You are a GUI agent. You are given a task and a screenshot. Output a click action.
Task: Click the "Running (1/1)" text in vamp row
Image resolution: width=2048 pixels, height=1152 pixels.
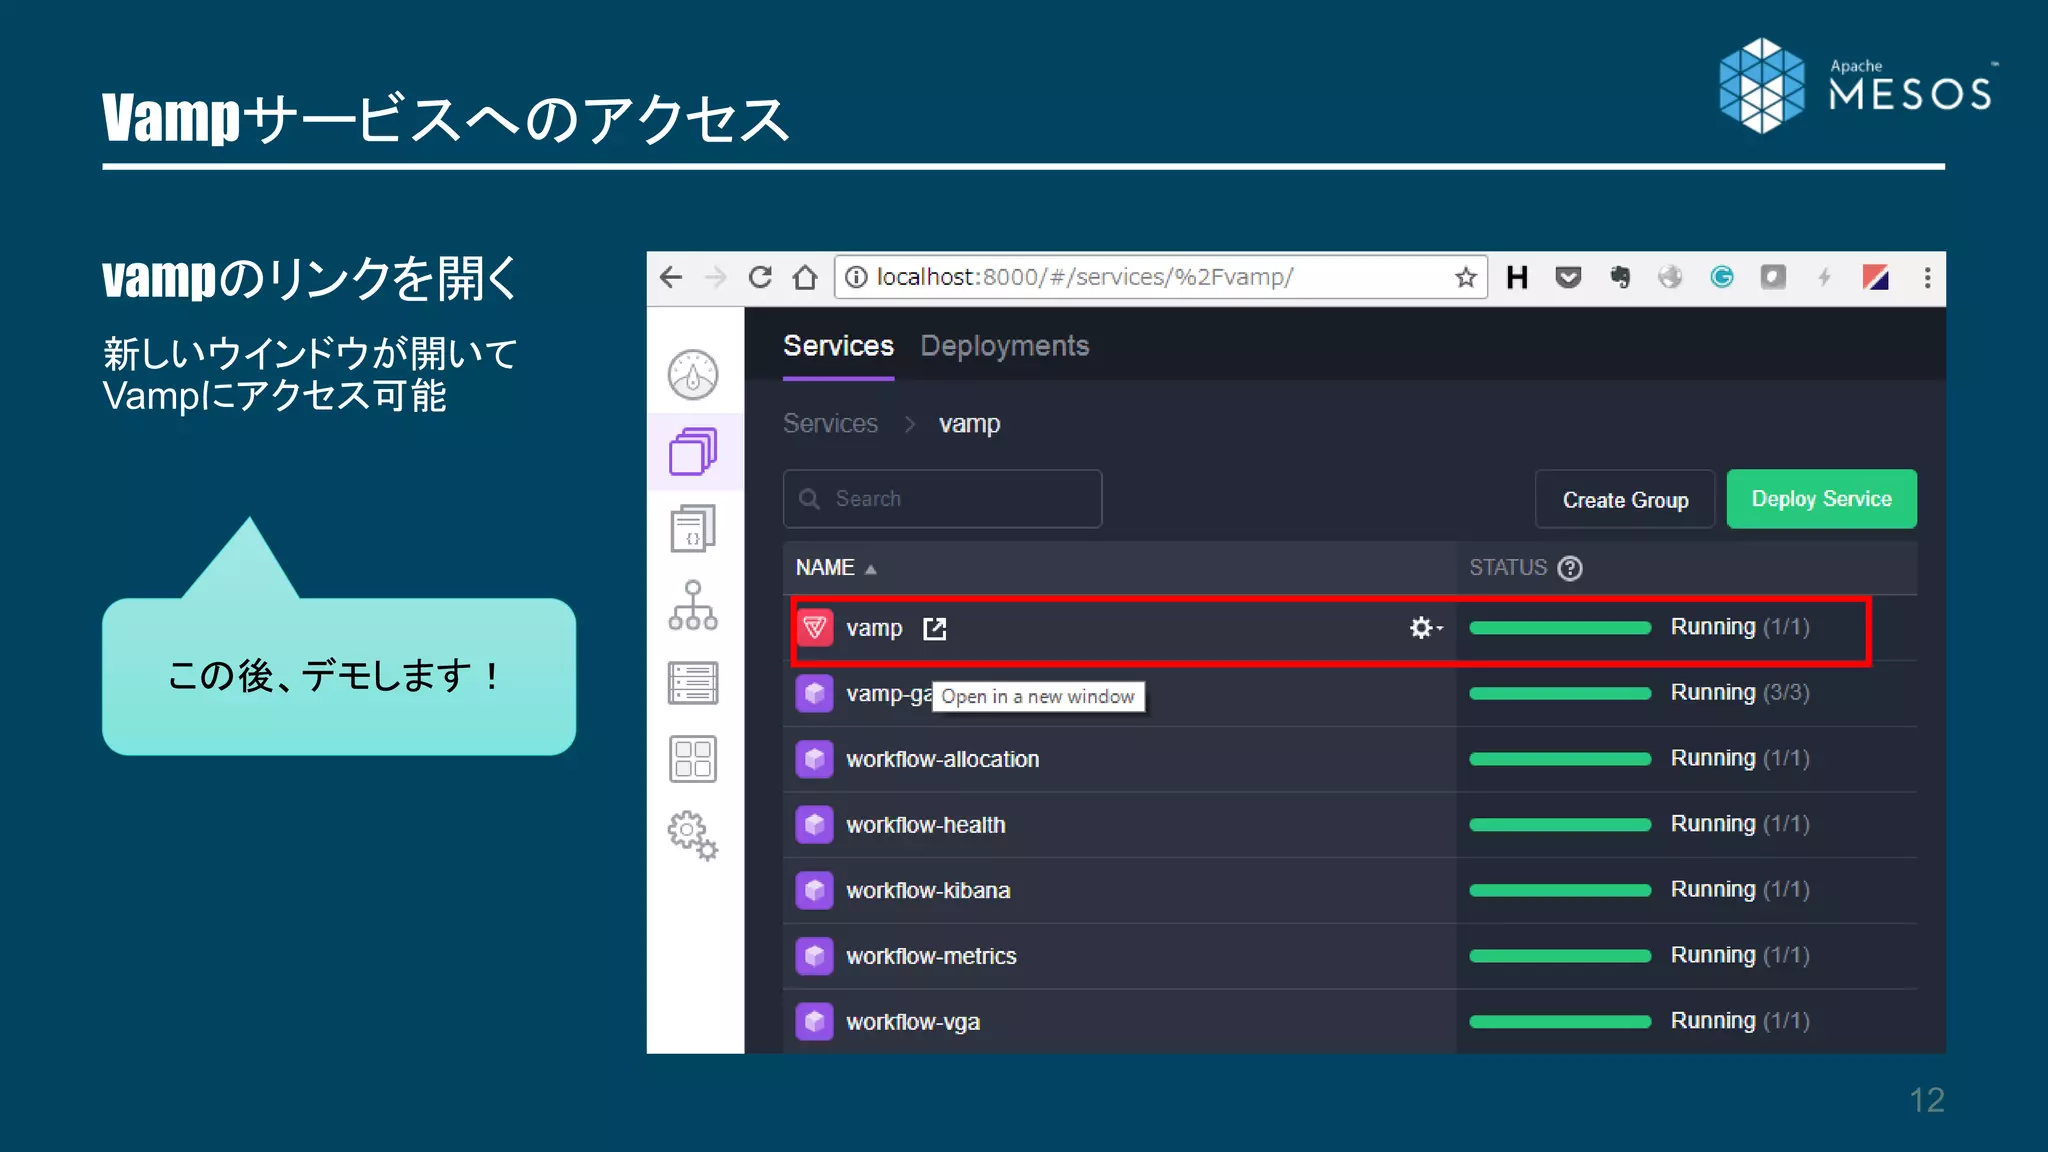1740,627
